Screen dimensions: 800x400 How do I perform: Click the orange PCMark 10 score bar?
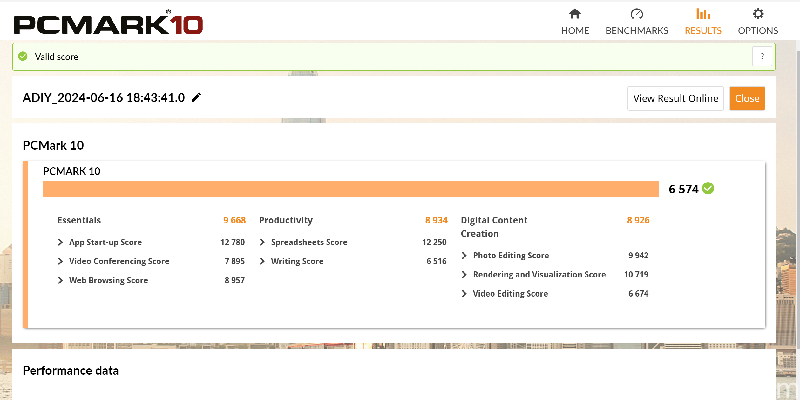[x=351, y=189]
